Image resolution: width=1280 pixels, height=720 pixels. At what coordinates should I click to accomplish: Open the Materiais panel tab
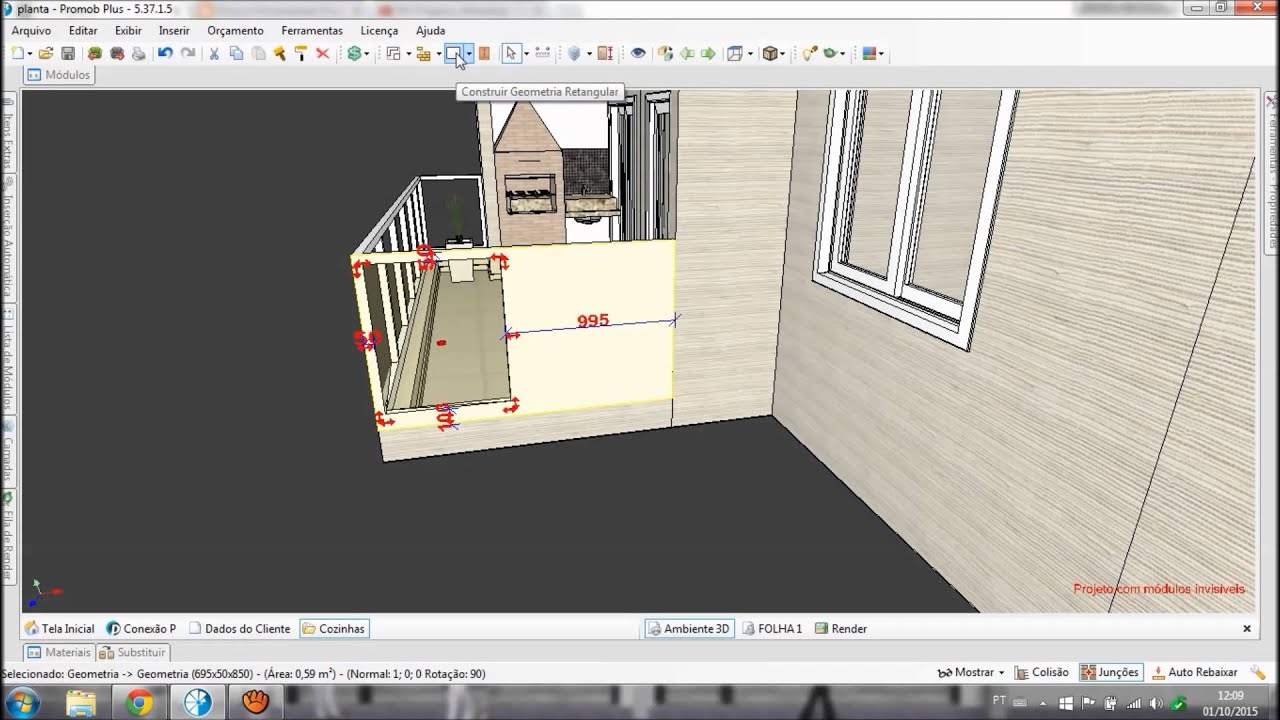(x=59, y=652)
